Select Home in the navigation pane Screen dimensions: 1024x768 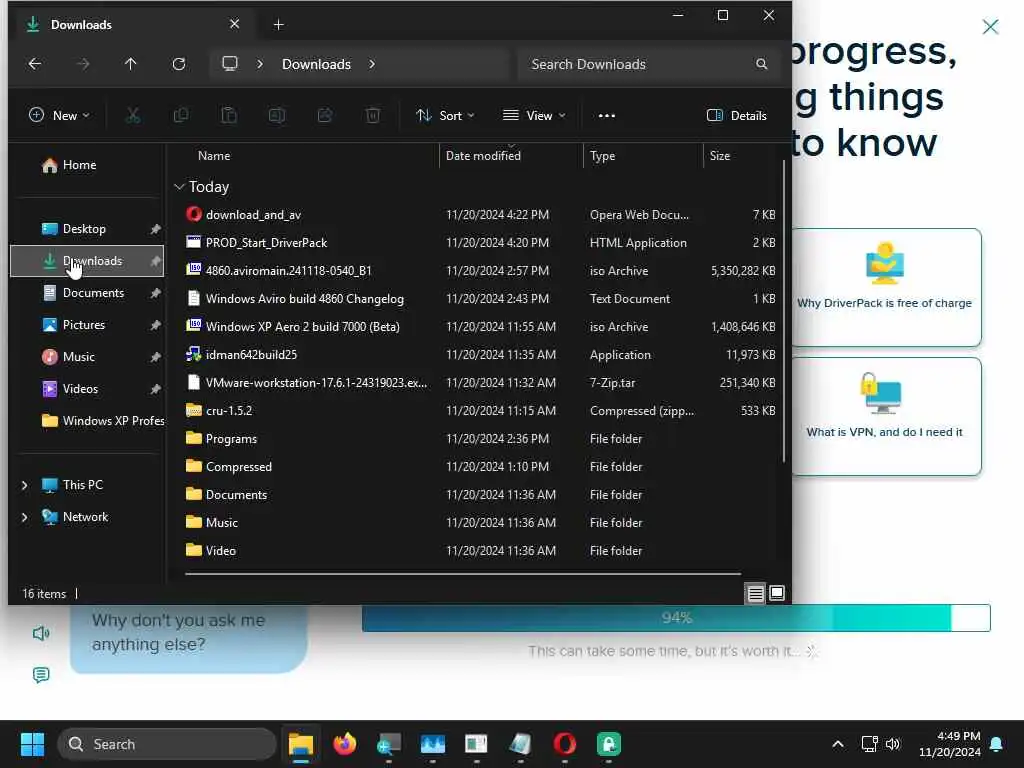tap(87, 165)
